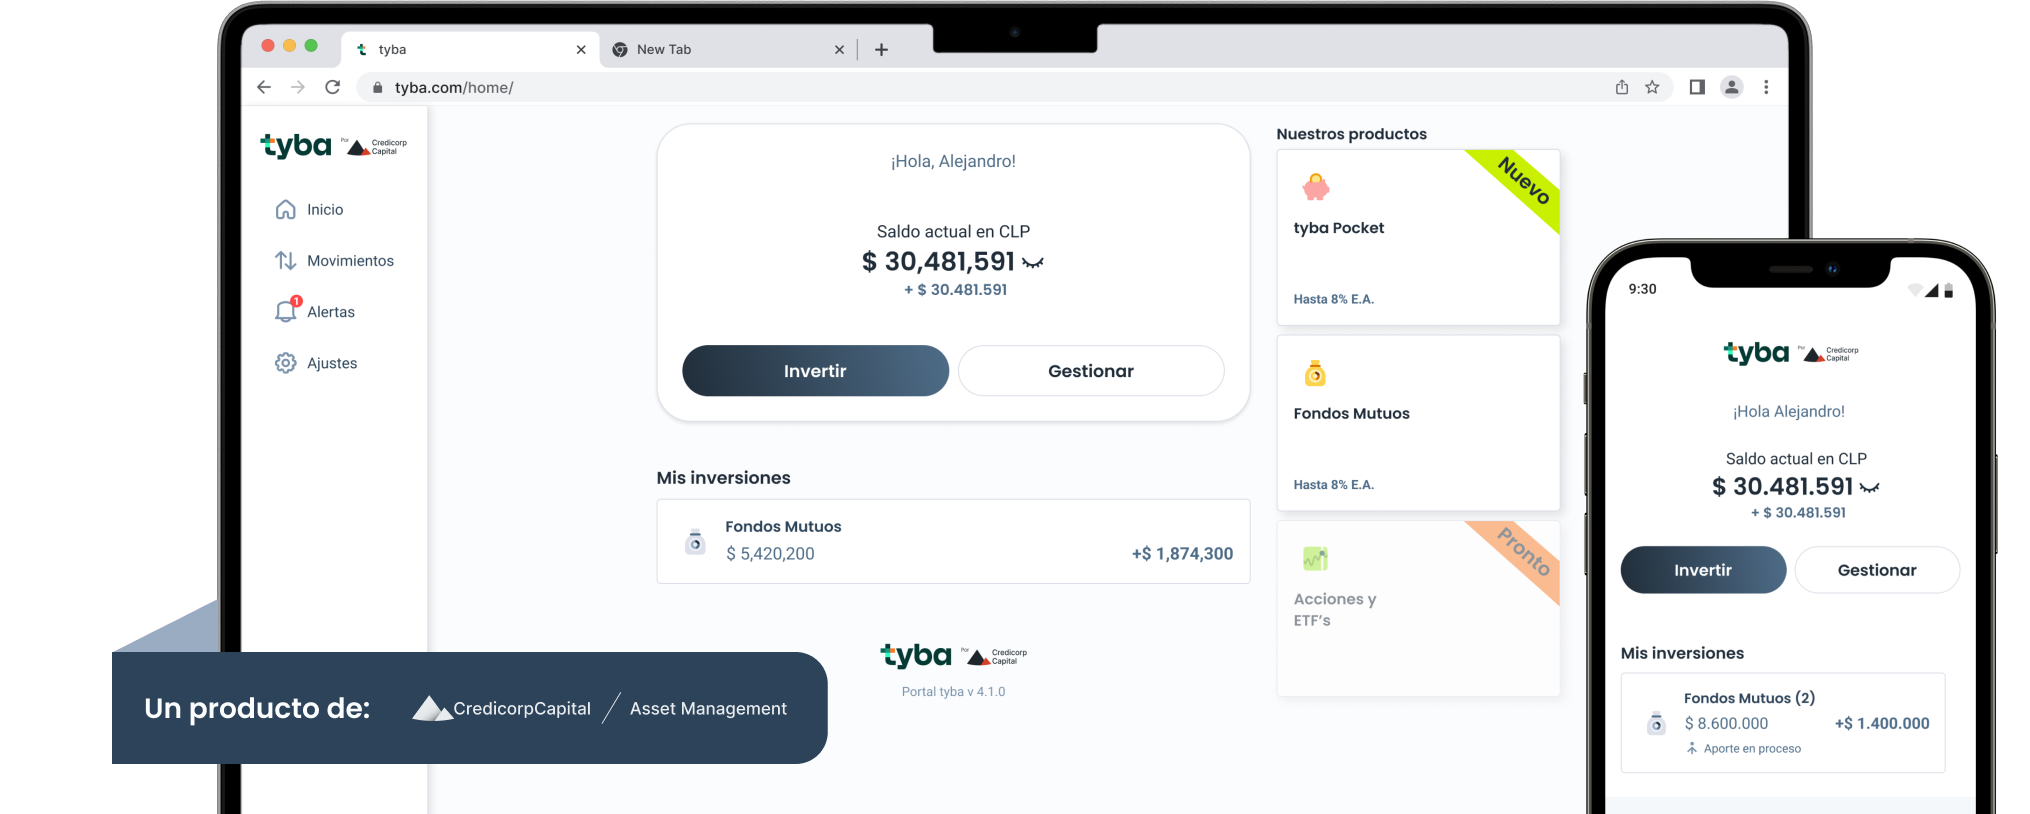Click the +$ 1,874,300 gain value
2030x814 pixels.
1182,553
